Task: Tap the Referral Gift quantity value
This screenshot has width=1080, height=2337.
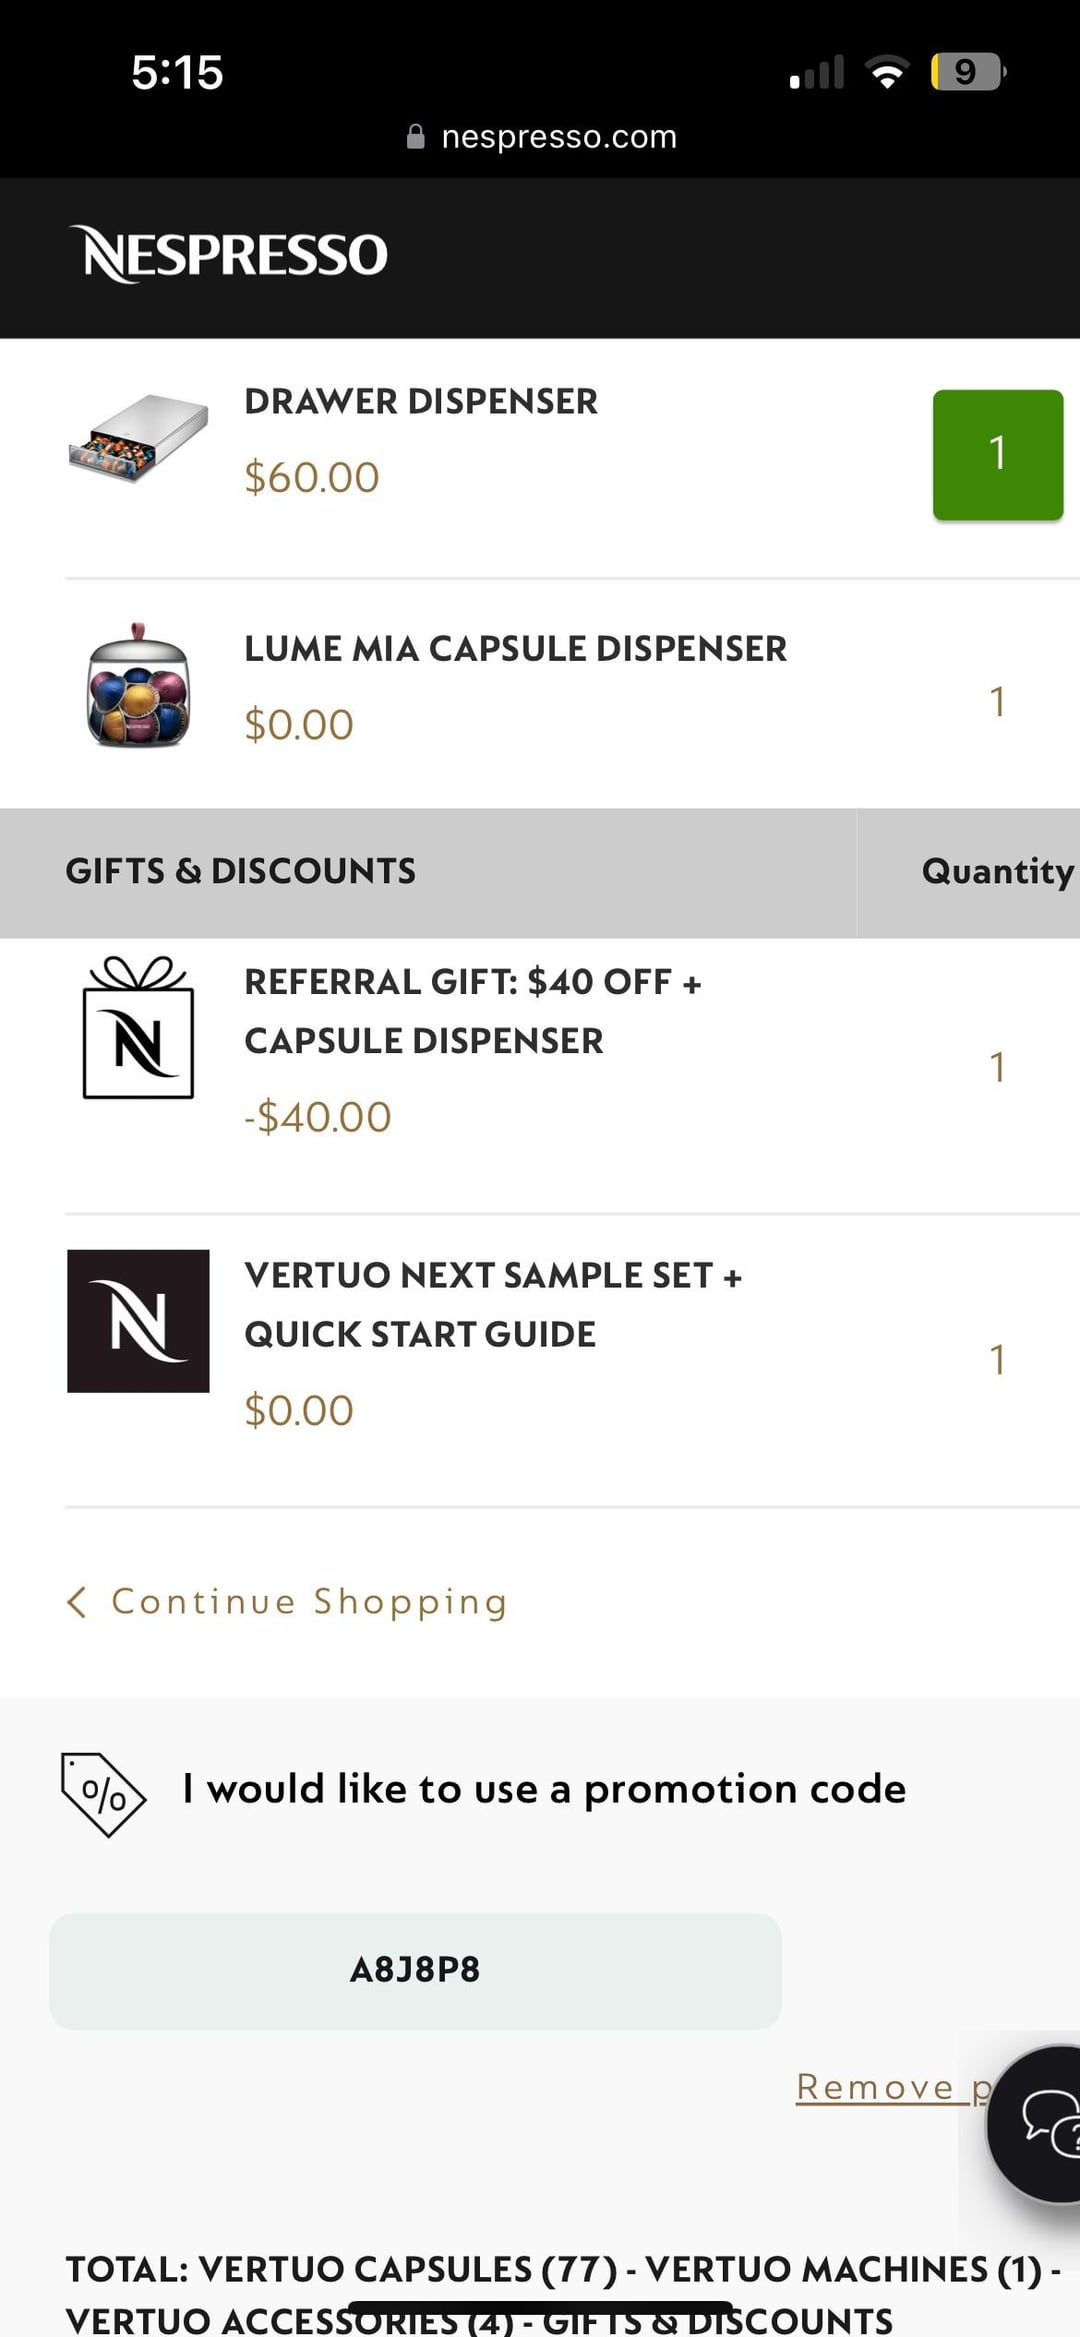Action: 997,1067
